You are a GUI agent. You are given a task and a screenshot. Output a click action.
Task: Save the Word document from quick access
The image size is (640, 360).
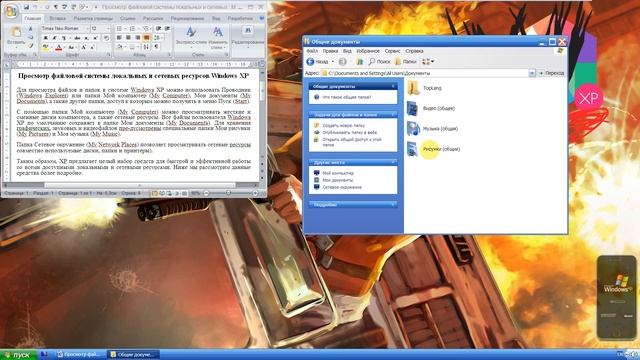(26, 7)
